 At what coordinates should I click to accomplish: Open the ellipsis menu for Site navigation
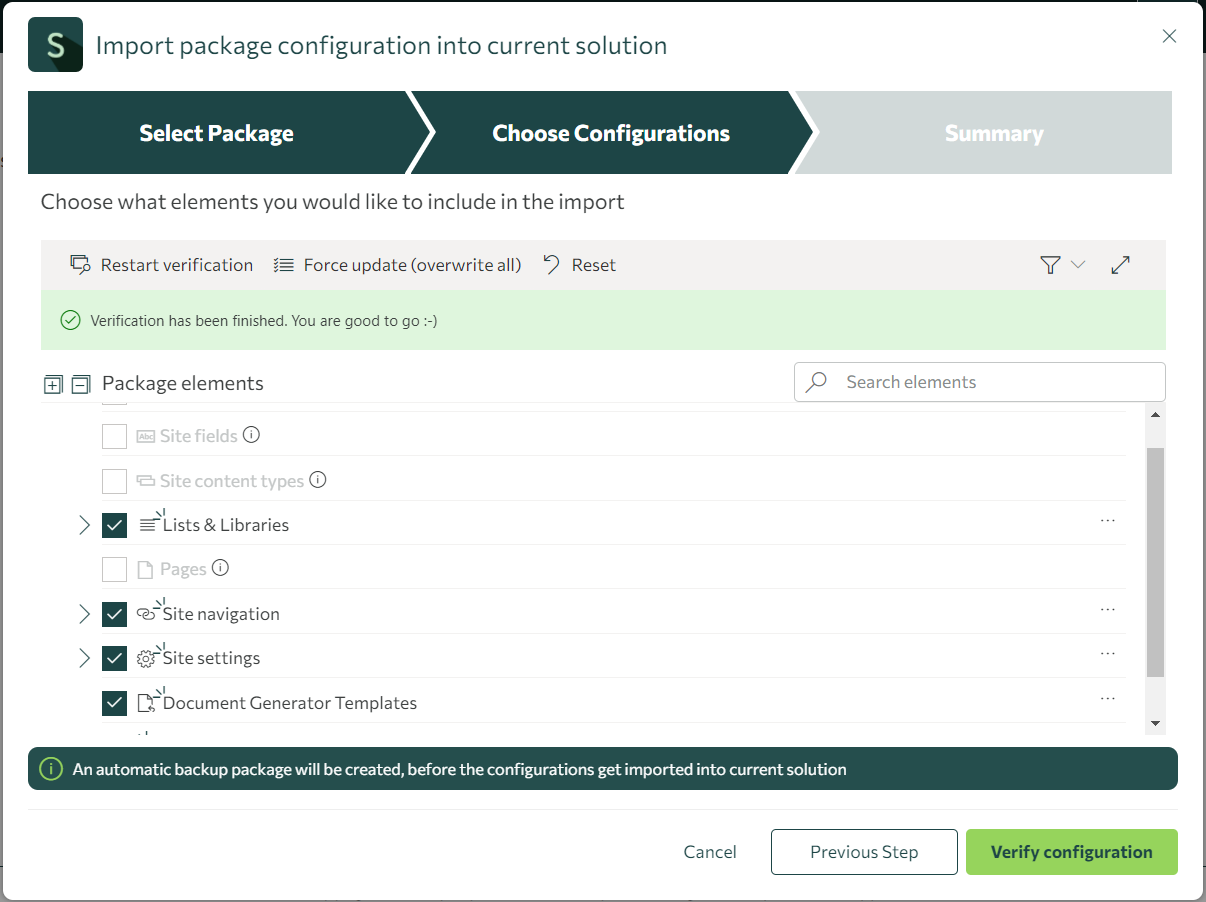pyautogui.click(x=1107, y=609)
